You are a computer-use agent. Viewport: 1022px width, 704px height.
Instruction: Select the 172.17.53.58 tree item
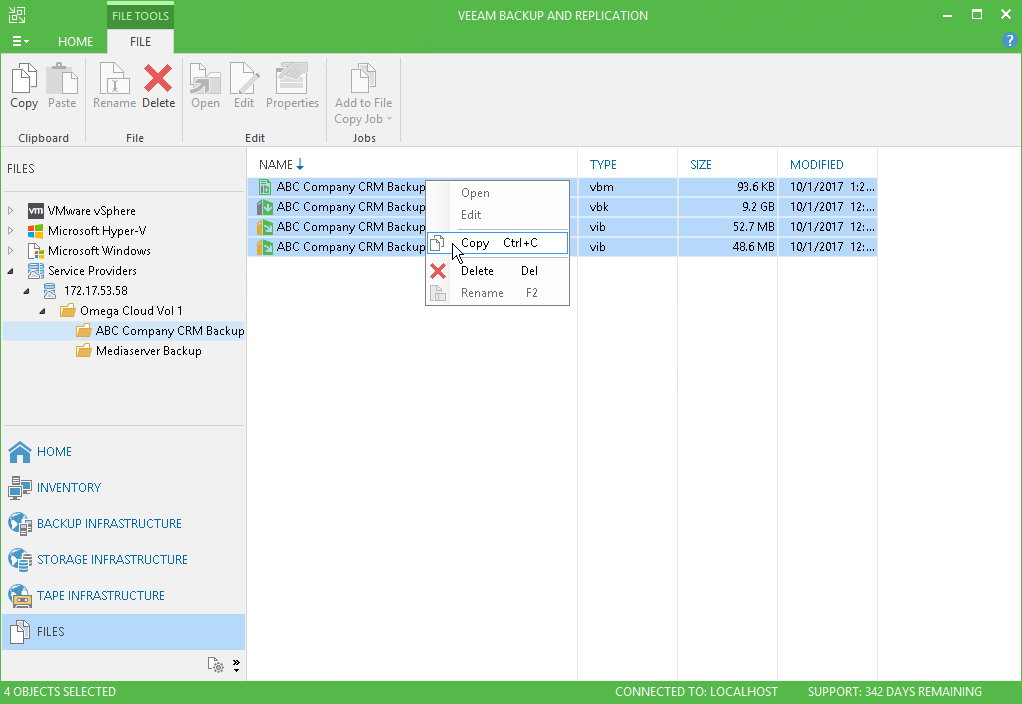tap(96, 291)
